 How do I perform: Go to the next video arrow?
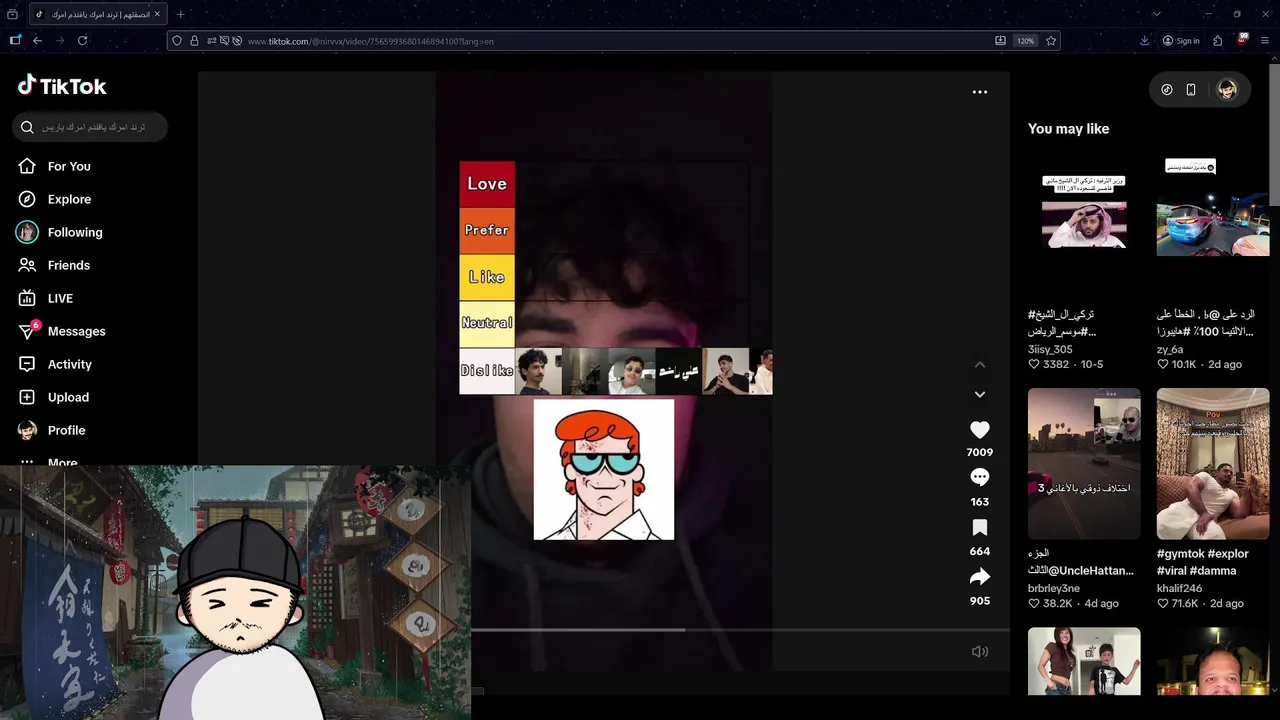[x=980, y=394]
